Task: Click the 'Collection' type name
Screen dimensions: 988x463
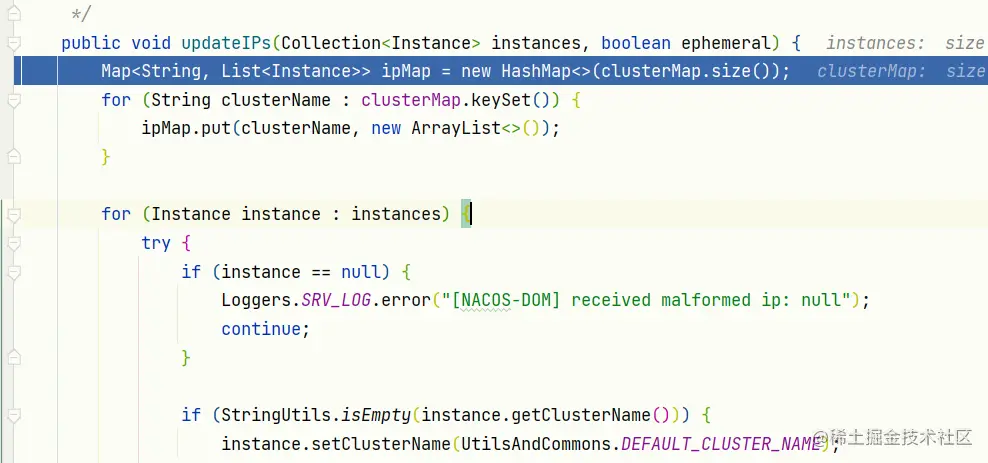Action: tap(331, 43)
